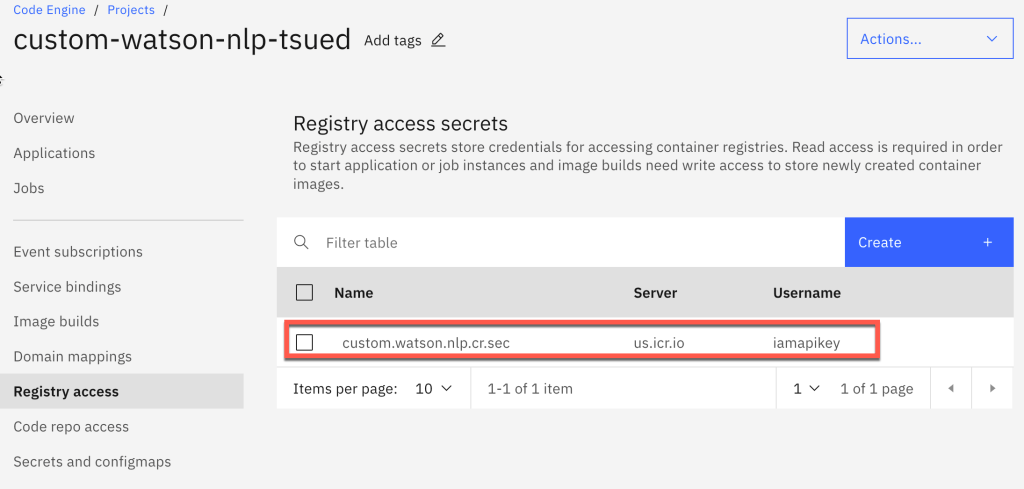Click the magnifier search icon in filter bar
The image size is (1024, 489).
(301, 242)
